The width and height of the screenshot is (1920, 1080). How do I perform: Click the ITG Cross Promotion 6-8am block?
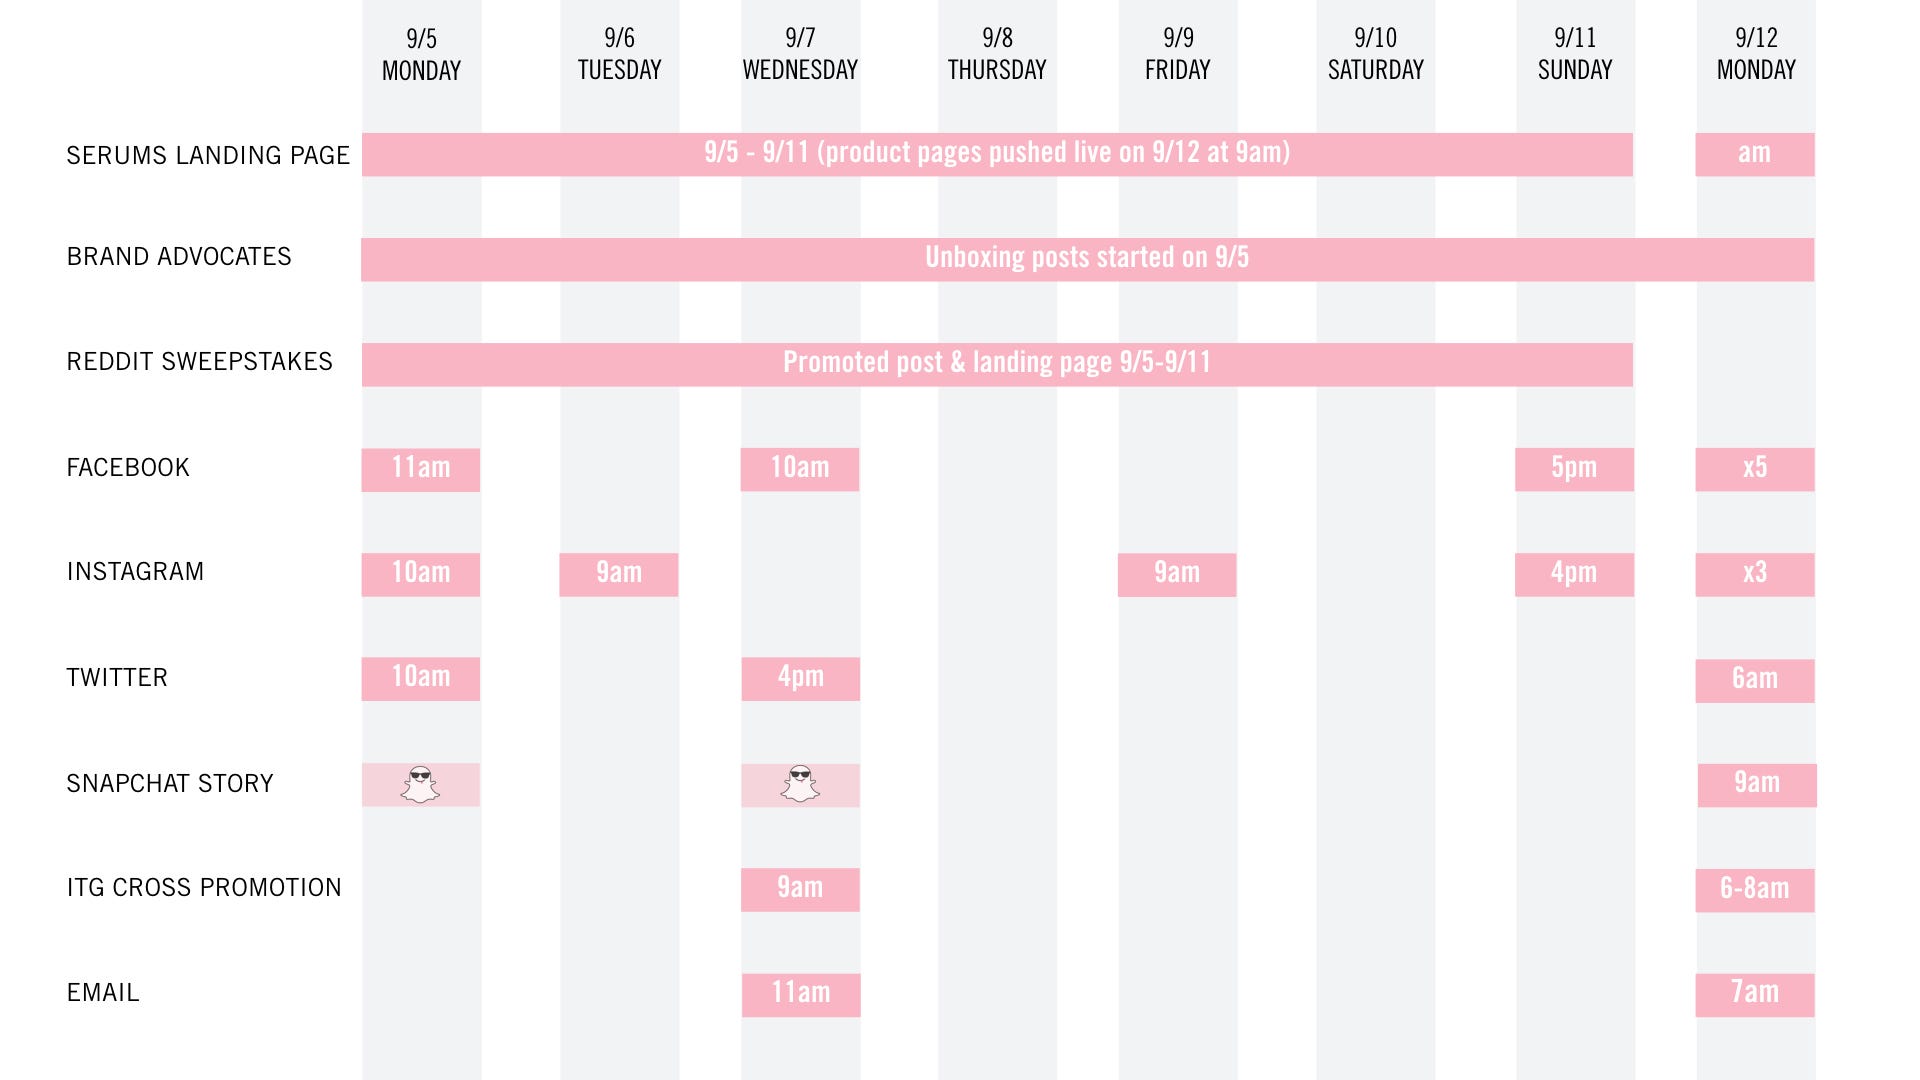click(1755, 890)
